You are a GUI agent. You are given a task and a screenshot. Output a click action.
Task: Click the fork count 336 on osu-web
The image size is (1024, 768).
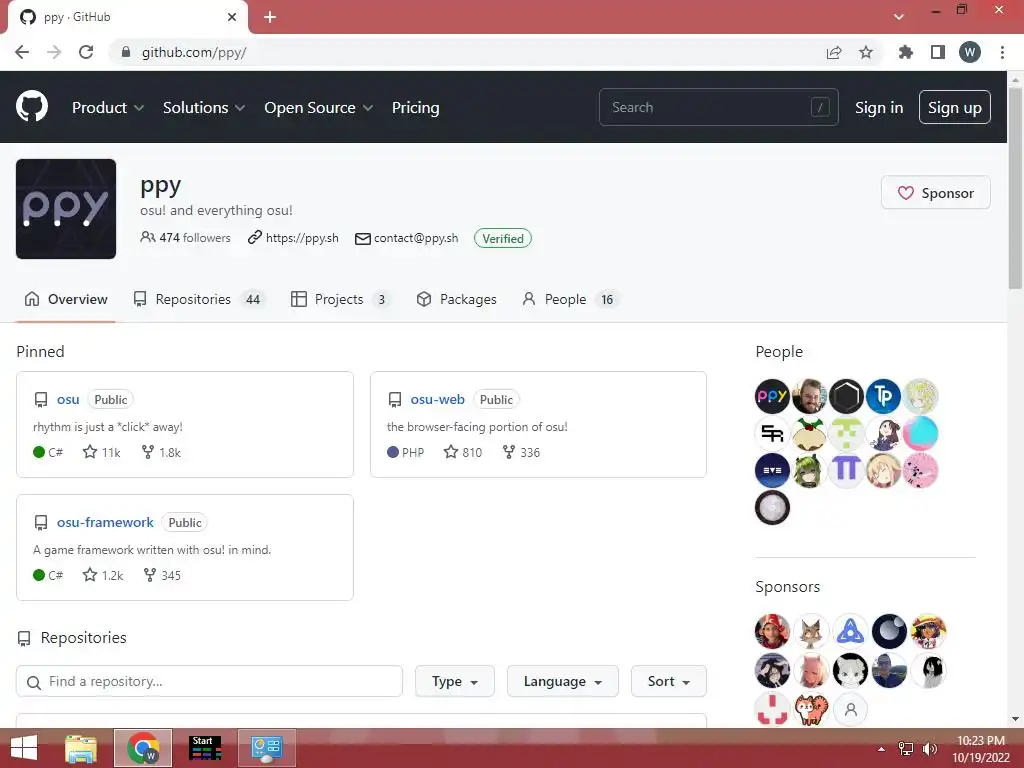(521, 452)
